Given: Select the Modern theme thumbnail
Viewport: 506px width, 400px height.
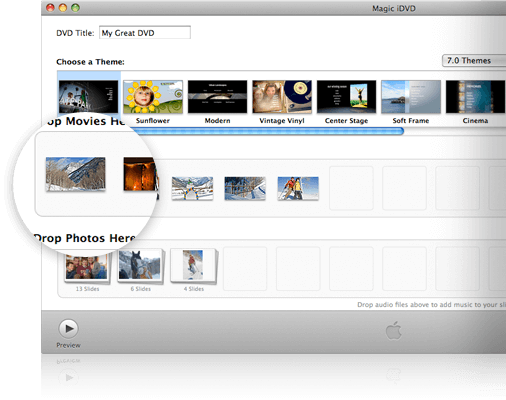Looking at the screenshot, I should (x=217, y=97).
